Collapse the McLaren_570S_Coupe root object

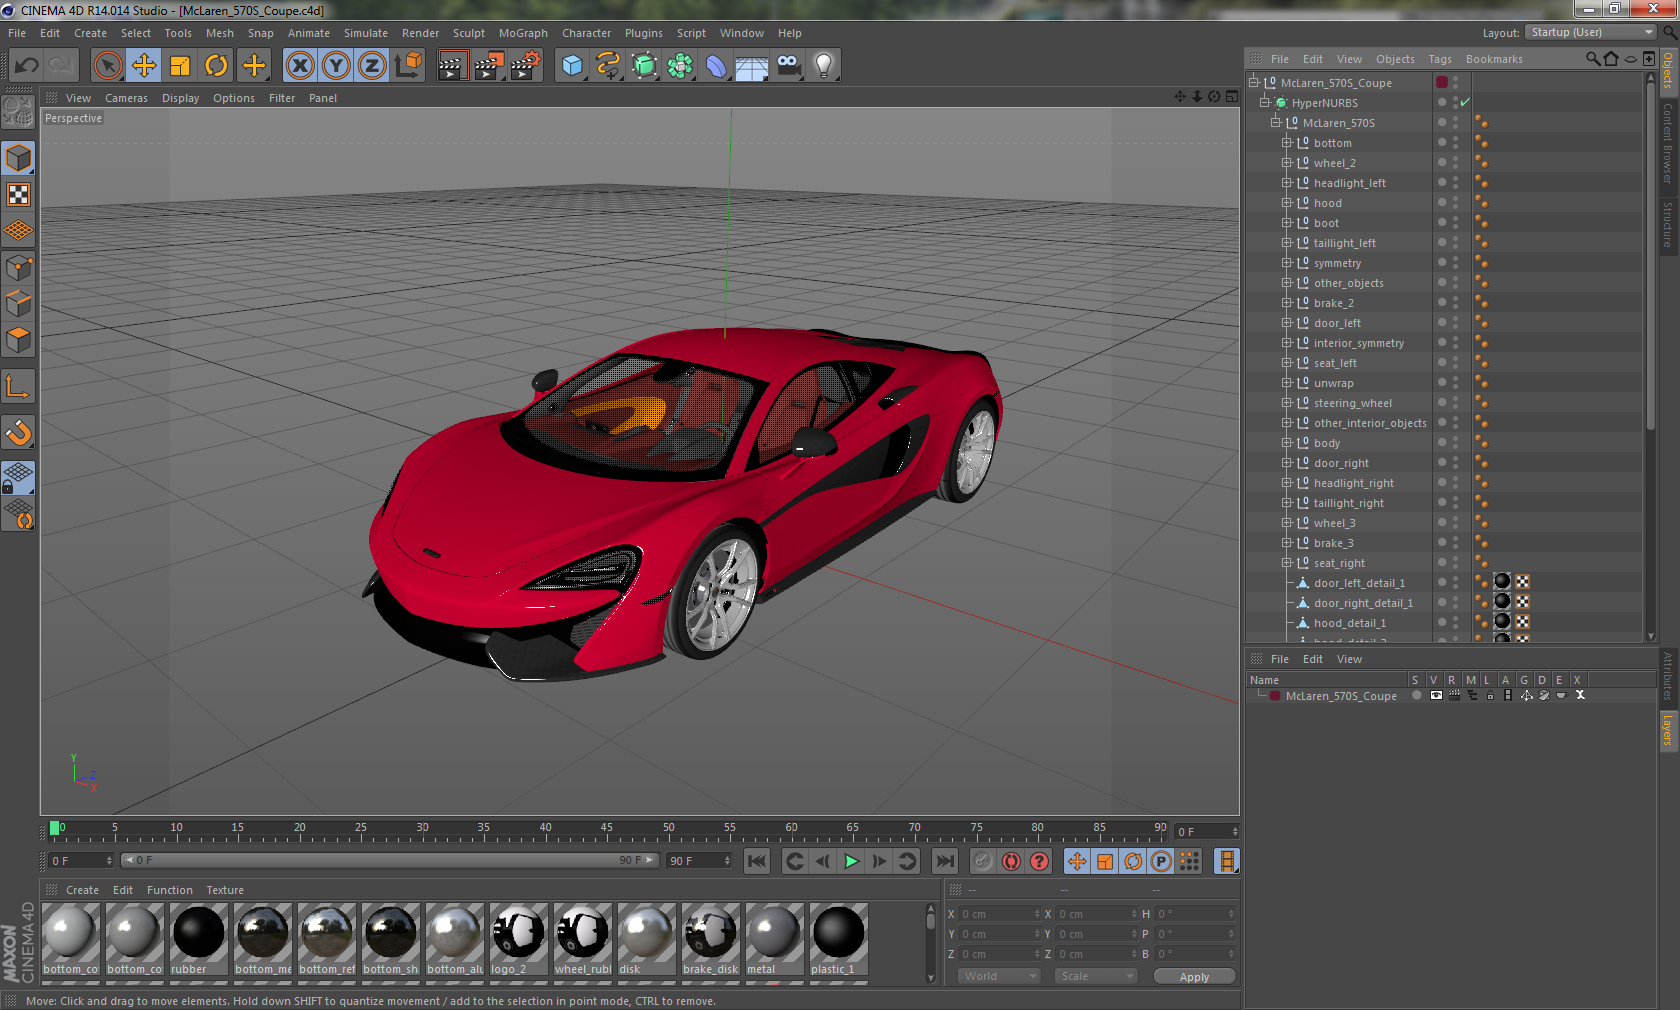pyautogui.click(x=1254, y=83)
